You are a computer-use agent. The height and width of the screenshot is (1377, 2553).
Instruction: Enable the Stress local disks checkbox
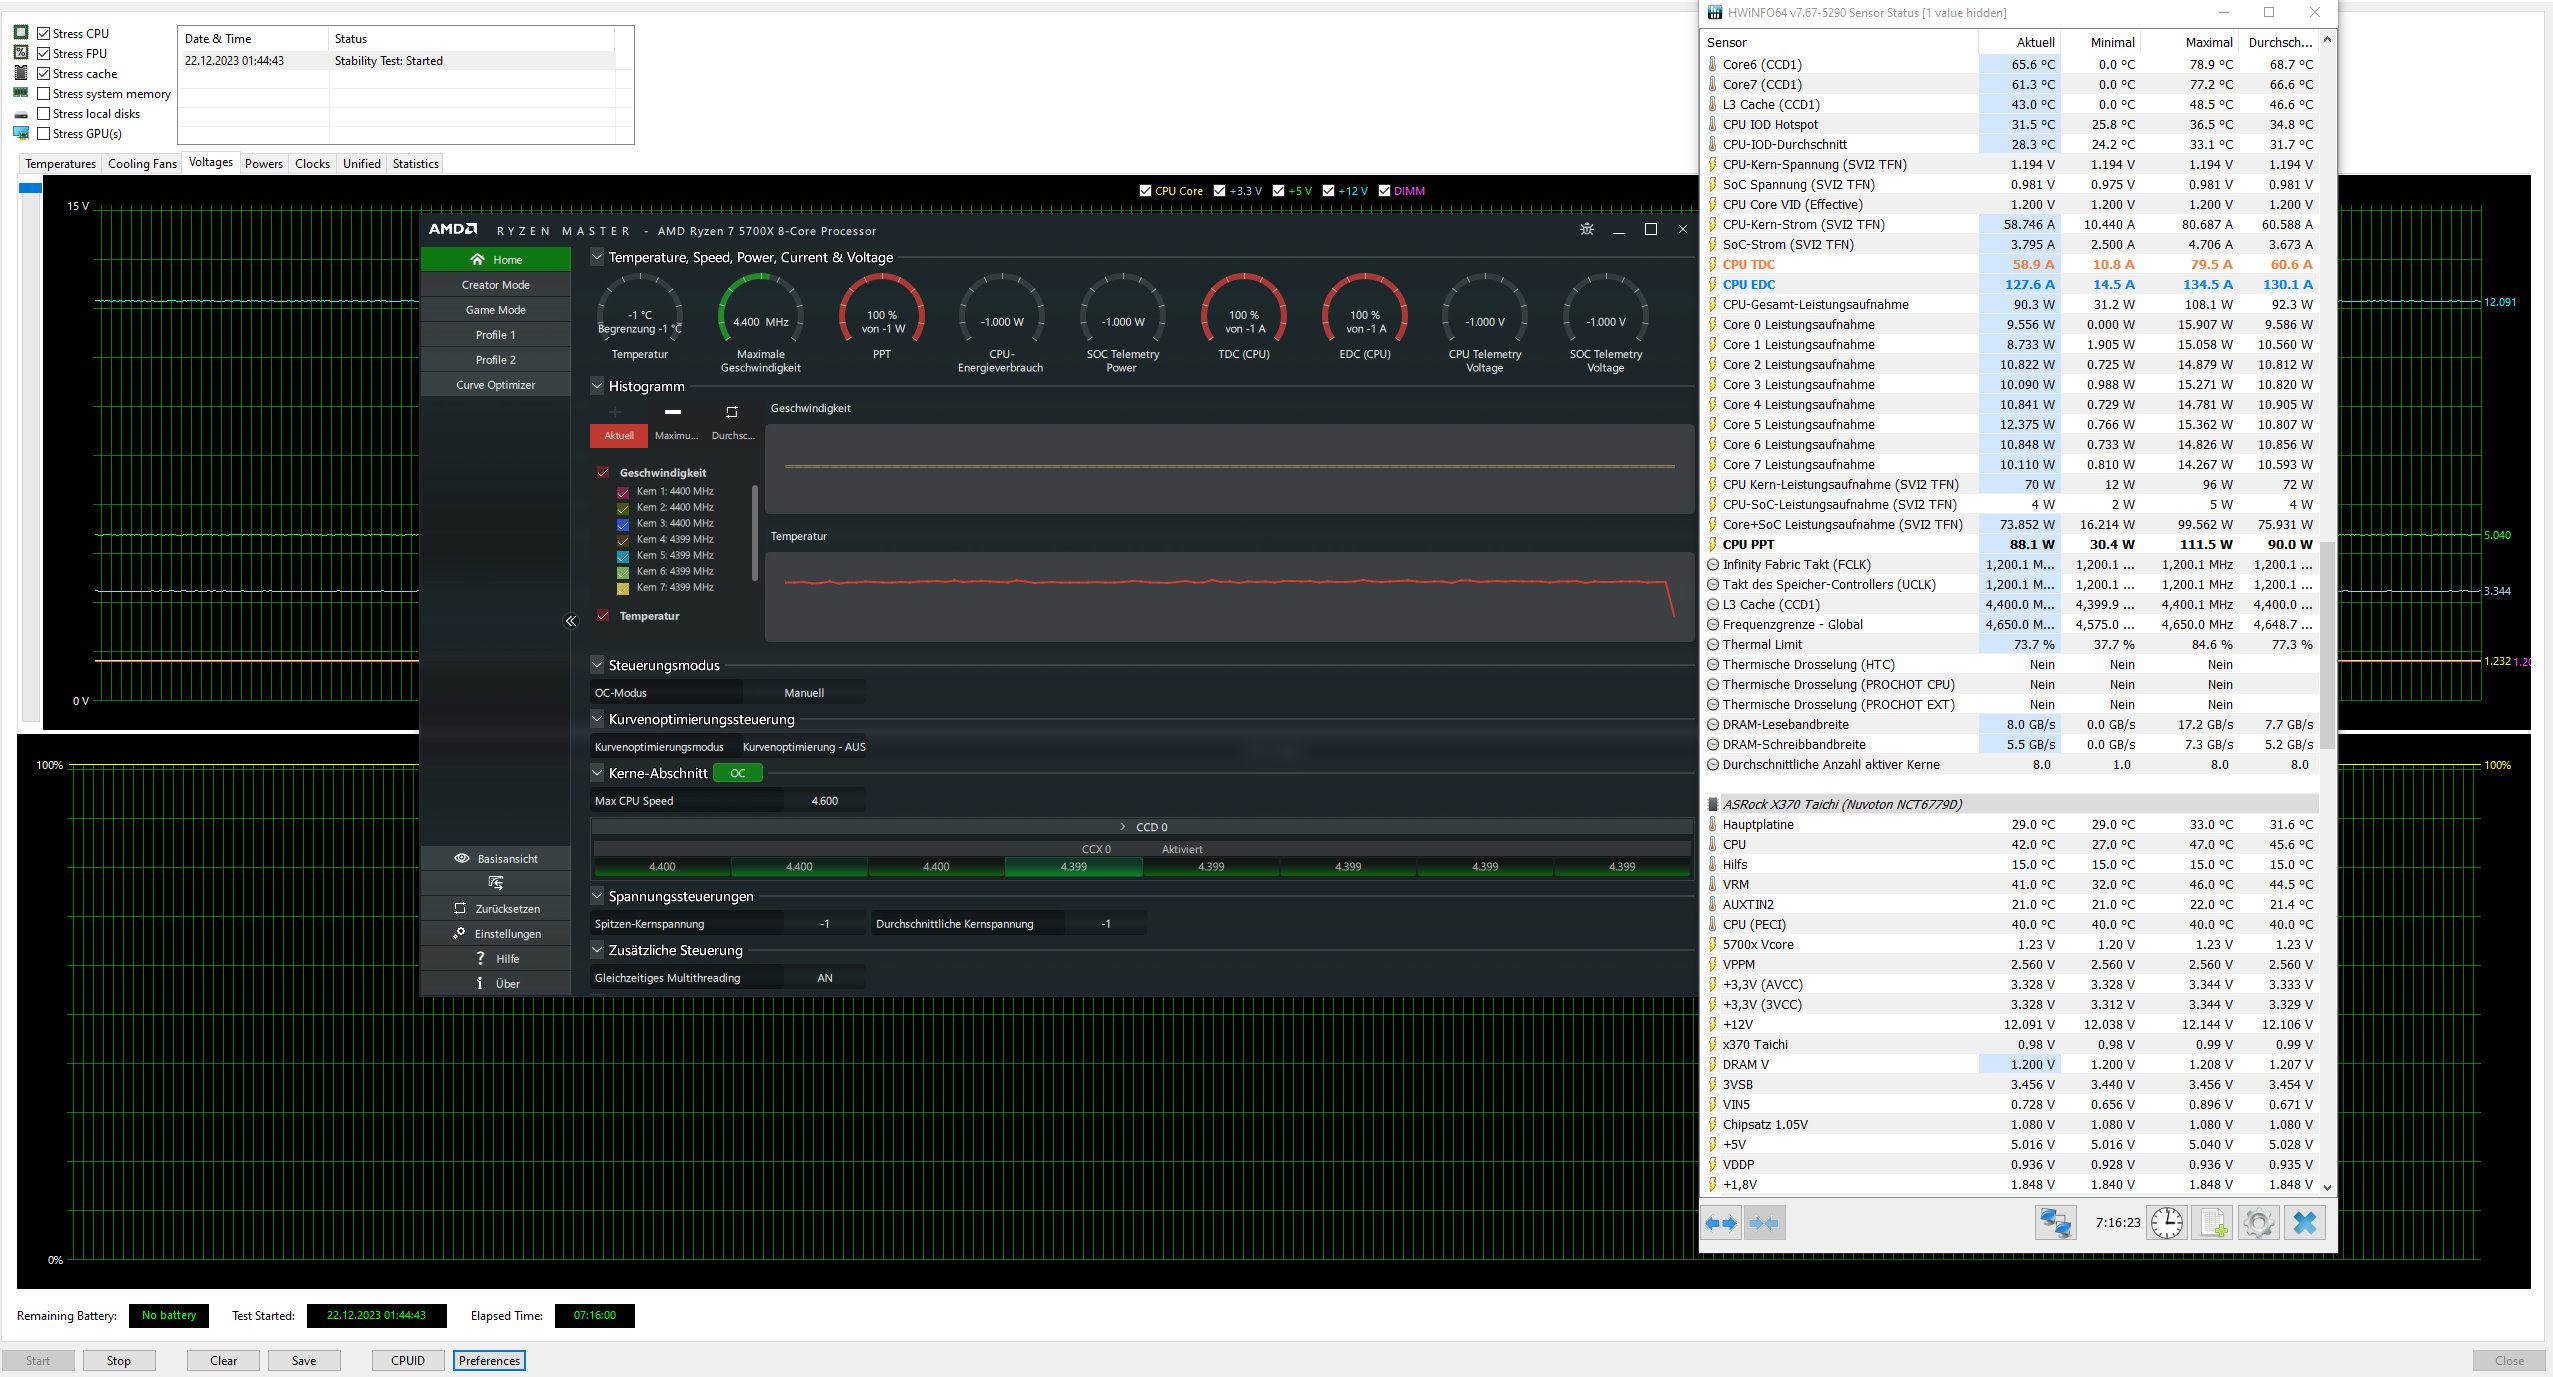tap(43, 113)
